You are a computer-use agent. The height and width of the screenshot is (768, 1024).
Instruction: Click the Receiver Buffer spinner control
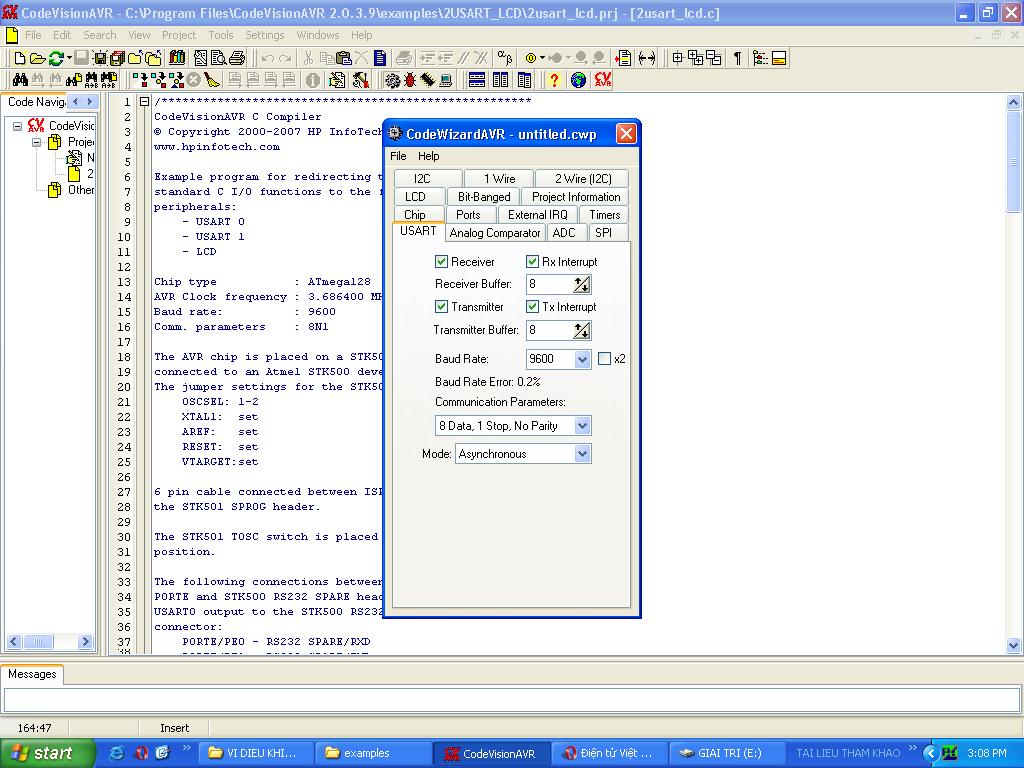(x=582, y=285)
